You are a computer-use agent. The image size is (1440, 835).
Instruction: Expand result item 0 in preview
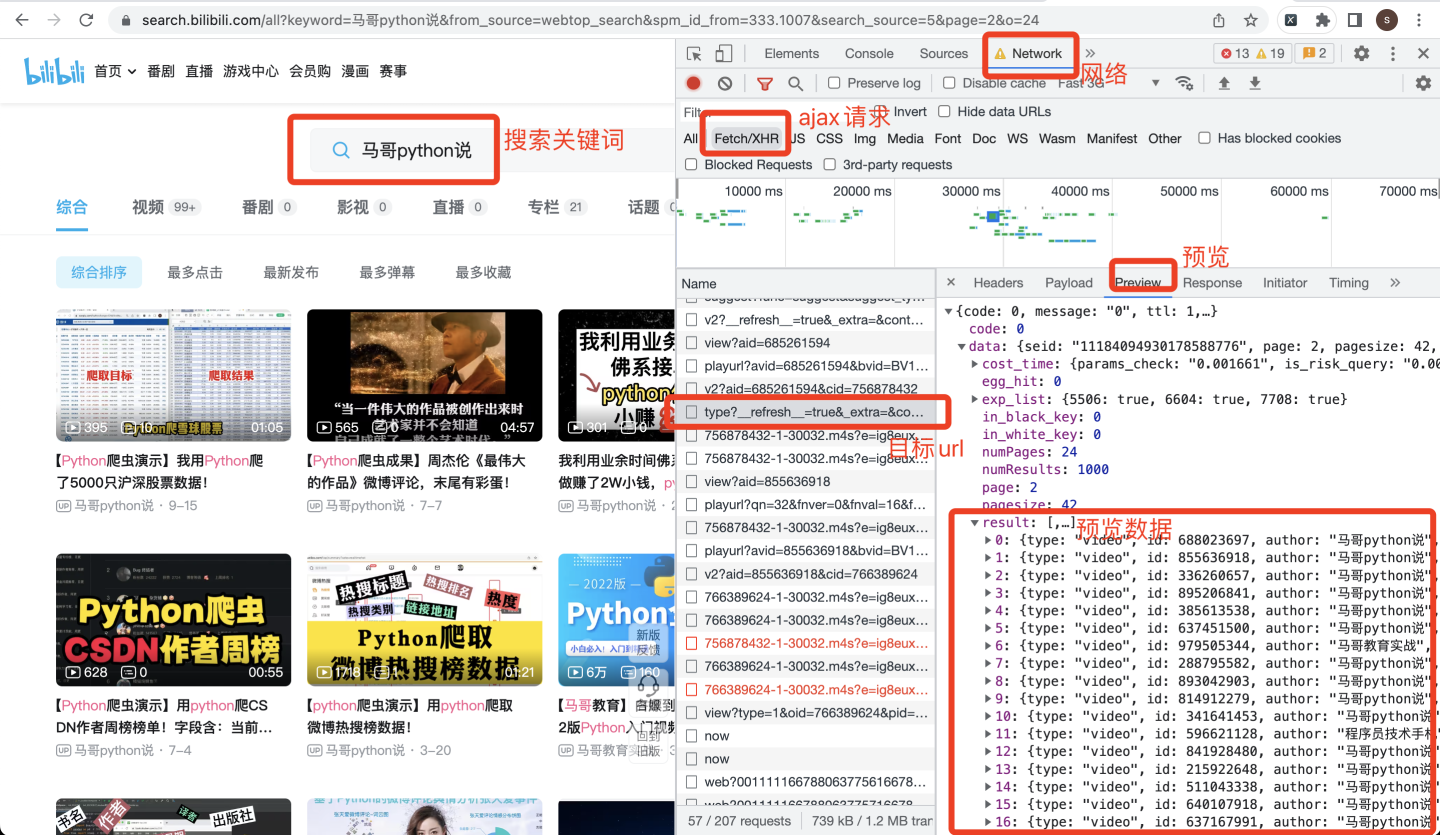(988, 540)
